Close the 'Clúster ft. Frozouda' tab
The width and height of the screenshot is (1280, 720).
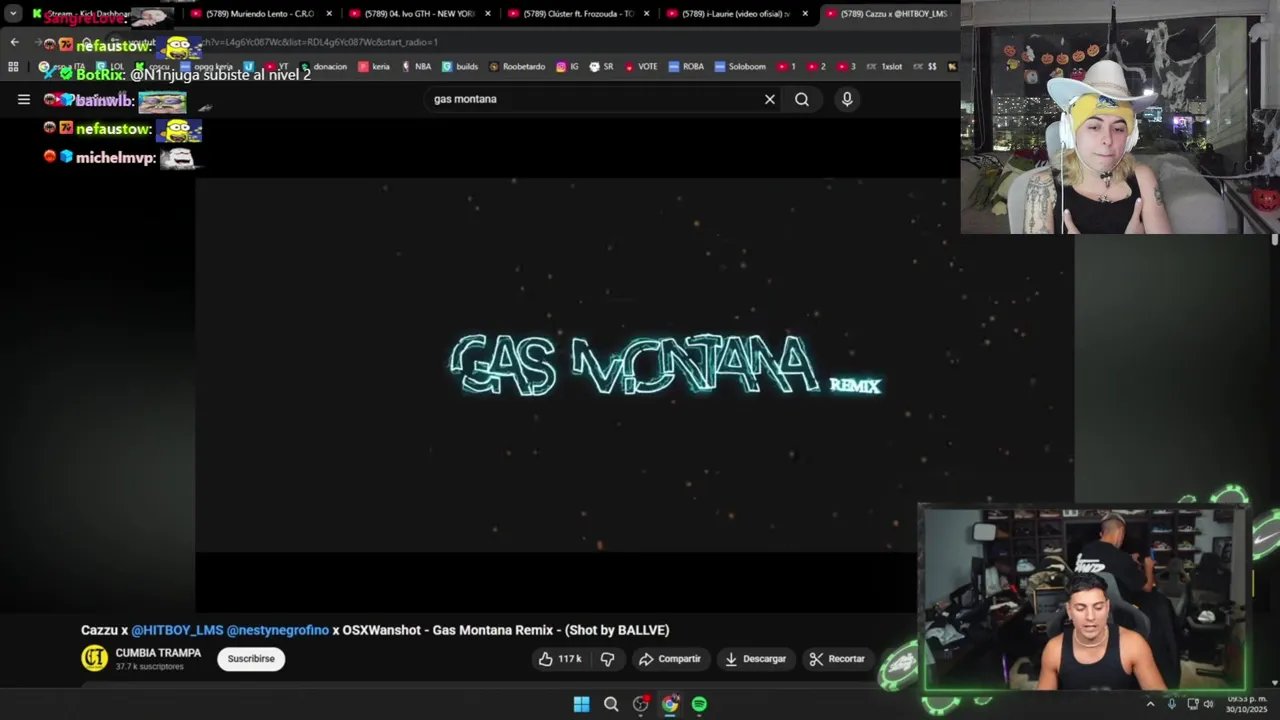tap(647, 14)
